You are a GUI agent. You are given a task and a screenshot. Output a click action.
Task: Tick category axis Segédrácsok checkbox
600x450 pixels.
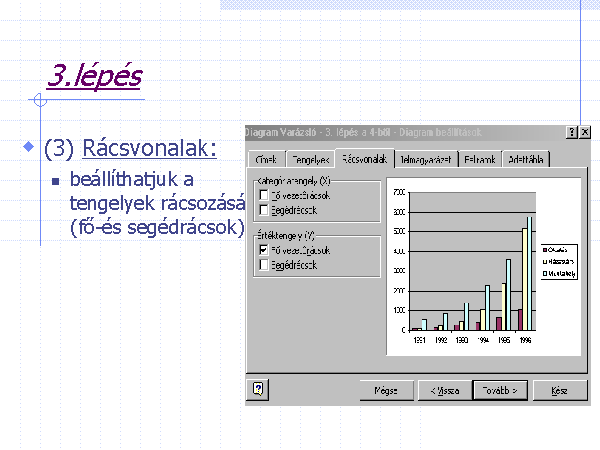(264, 210)
